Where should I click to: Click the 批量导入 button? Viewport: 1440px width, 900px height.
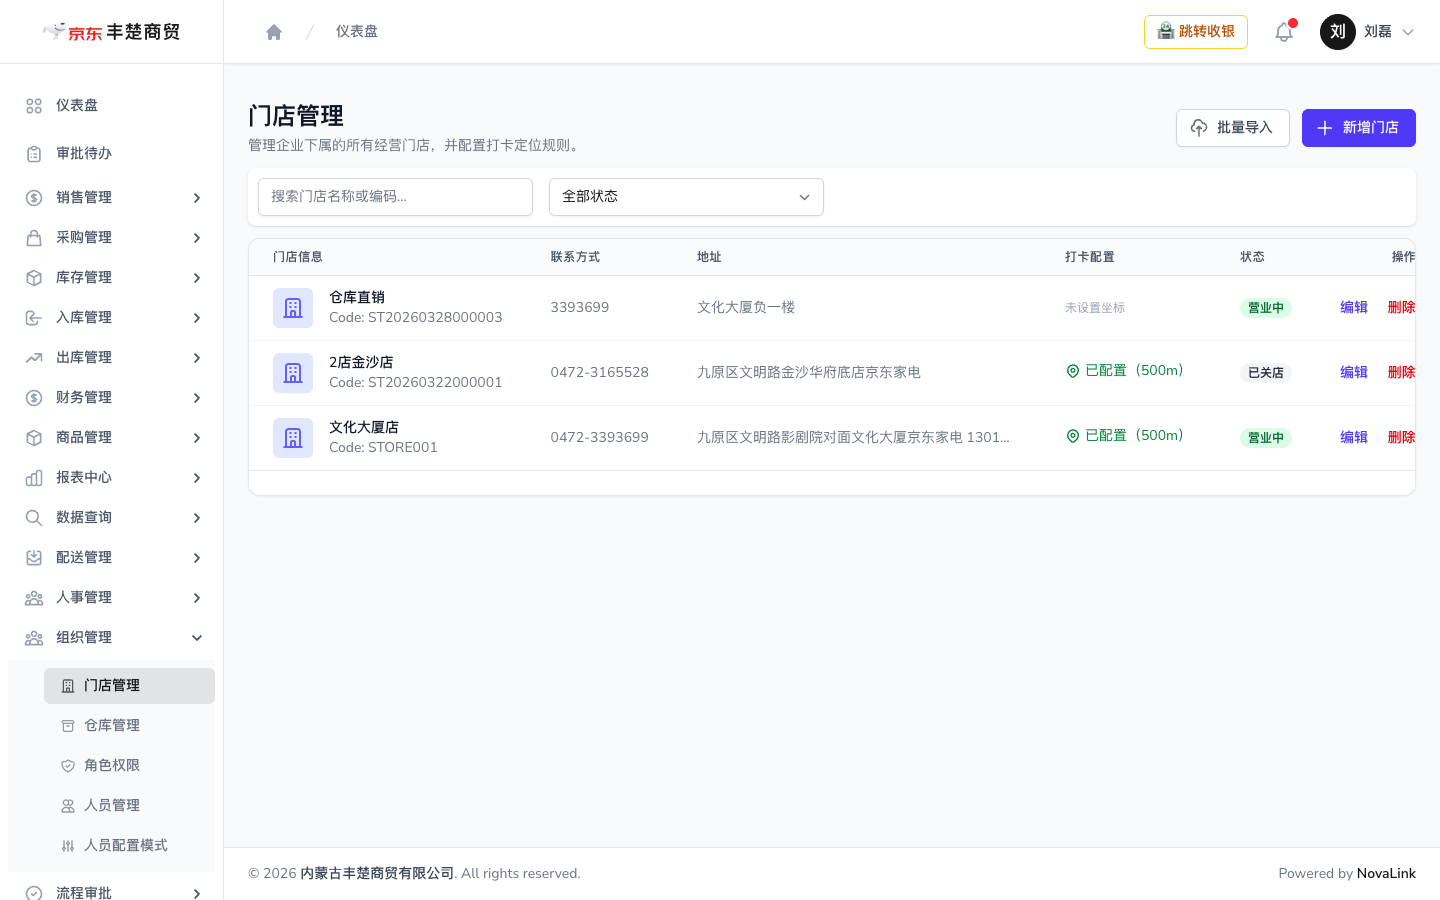(x=1232, y=128)
